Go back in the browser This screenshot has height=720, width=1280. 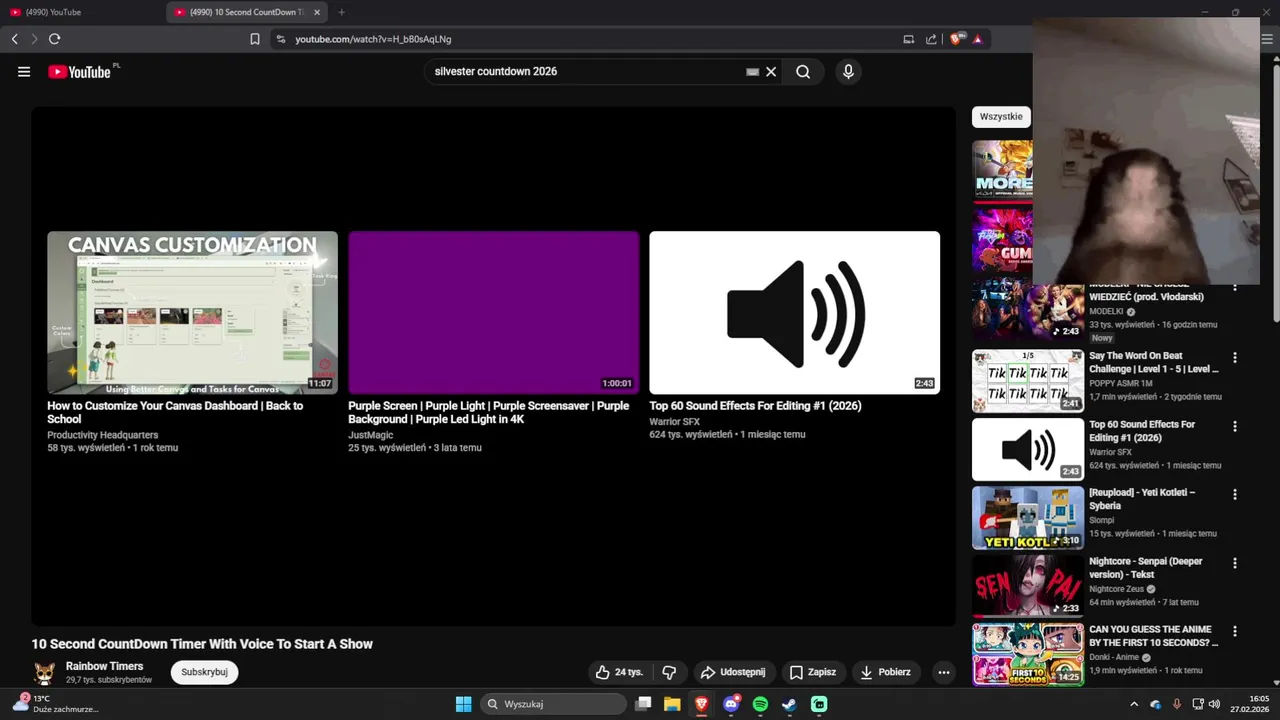click(x=14, y=39)
